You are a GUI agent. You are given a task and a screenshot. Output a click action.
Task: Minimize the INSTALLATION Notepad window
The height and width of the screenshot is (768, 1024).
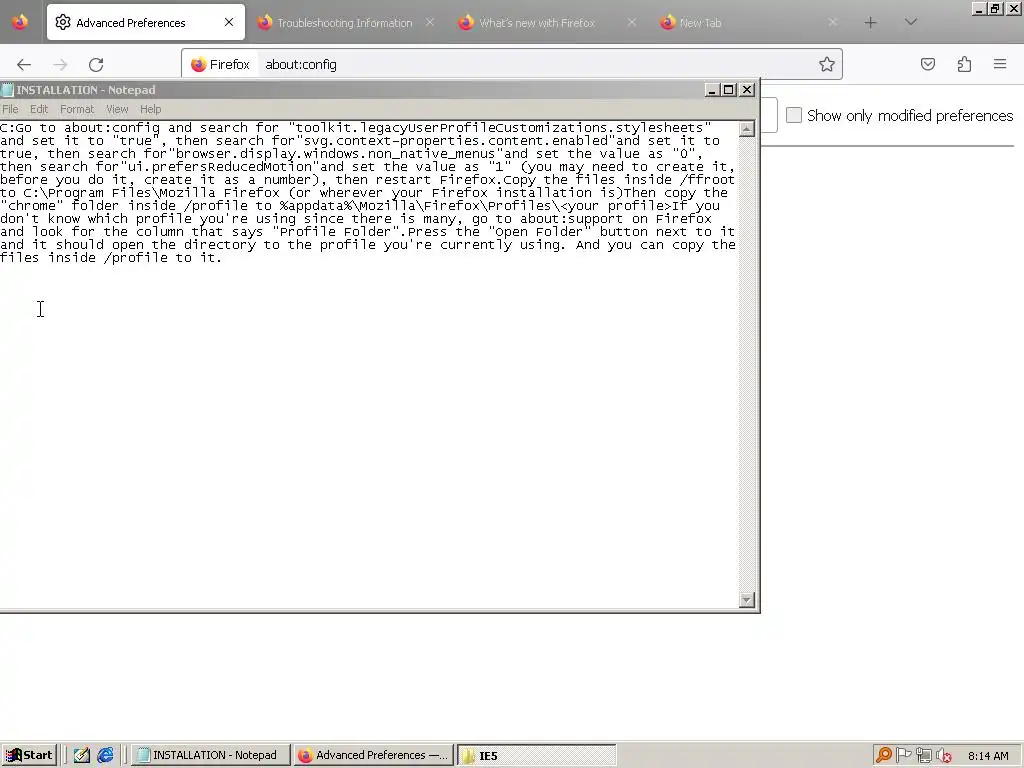(712, 90)
